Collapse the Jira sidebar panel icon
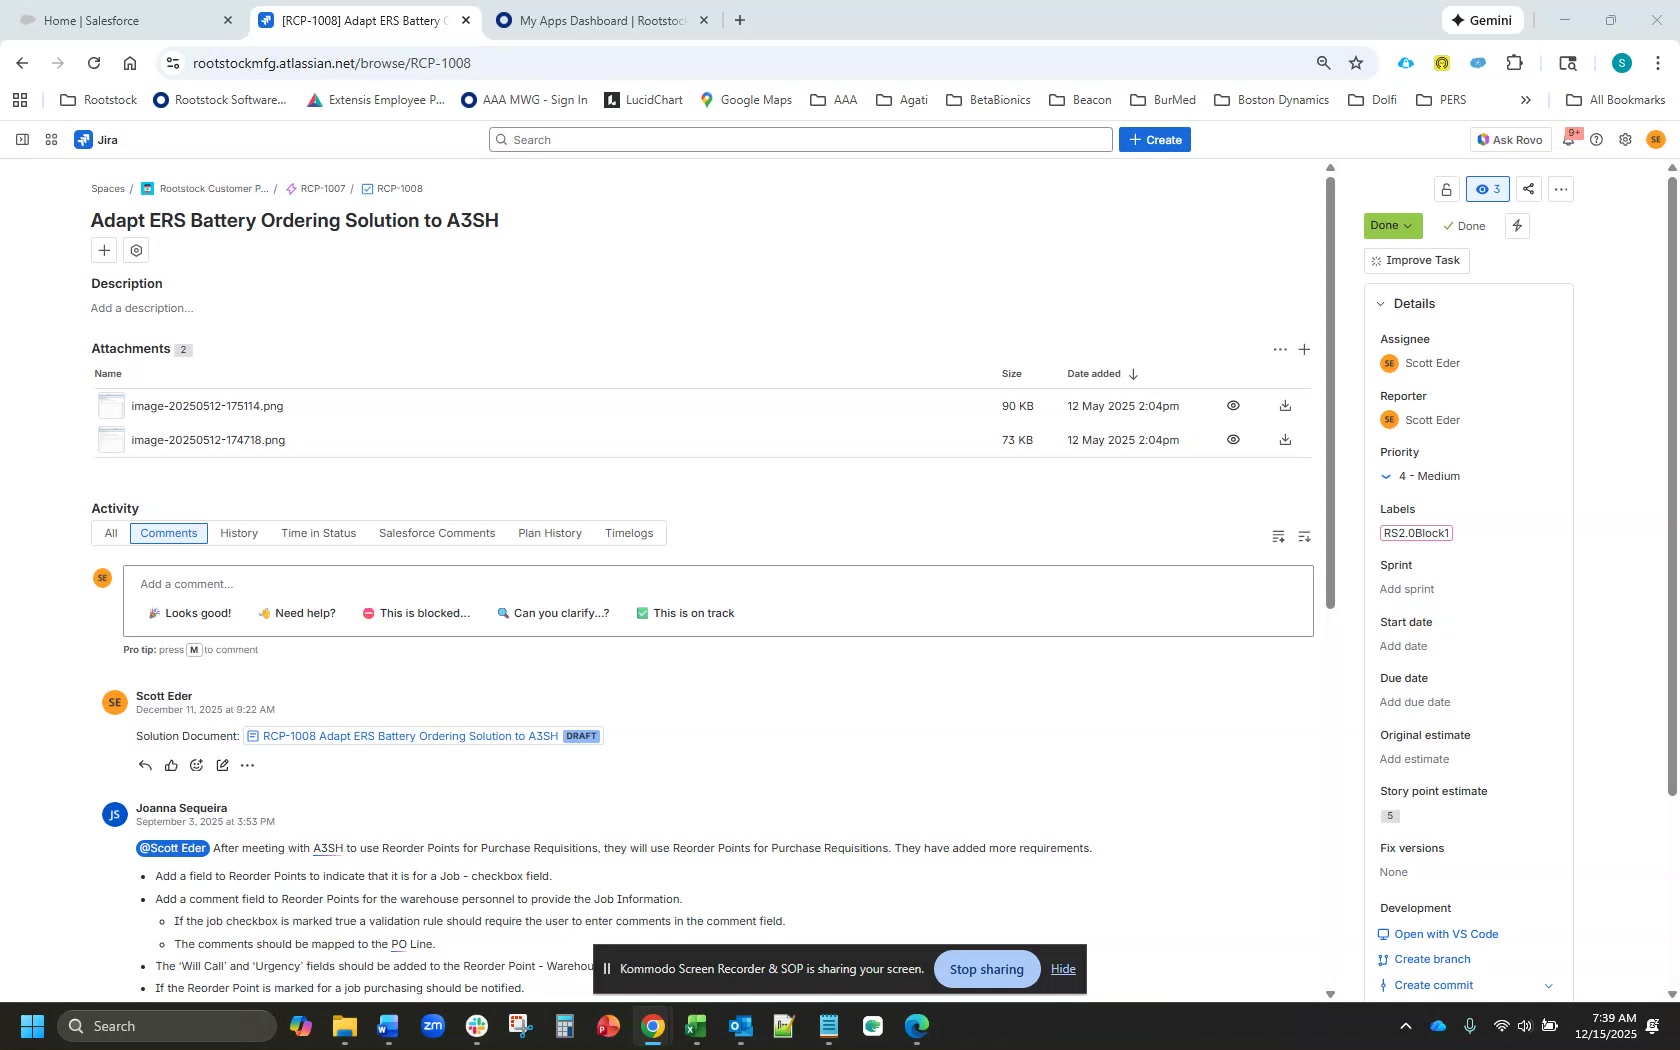This screenshot has height=1050, width=1680. [22, 140]
